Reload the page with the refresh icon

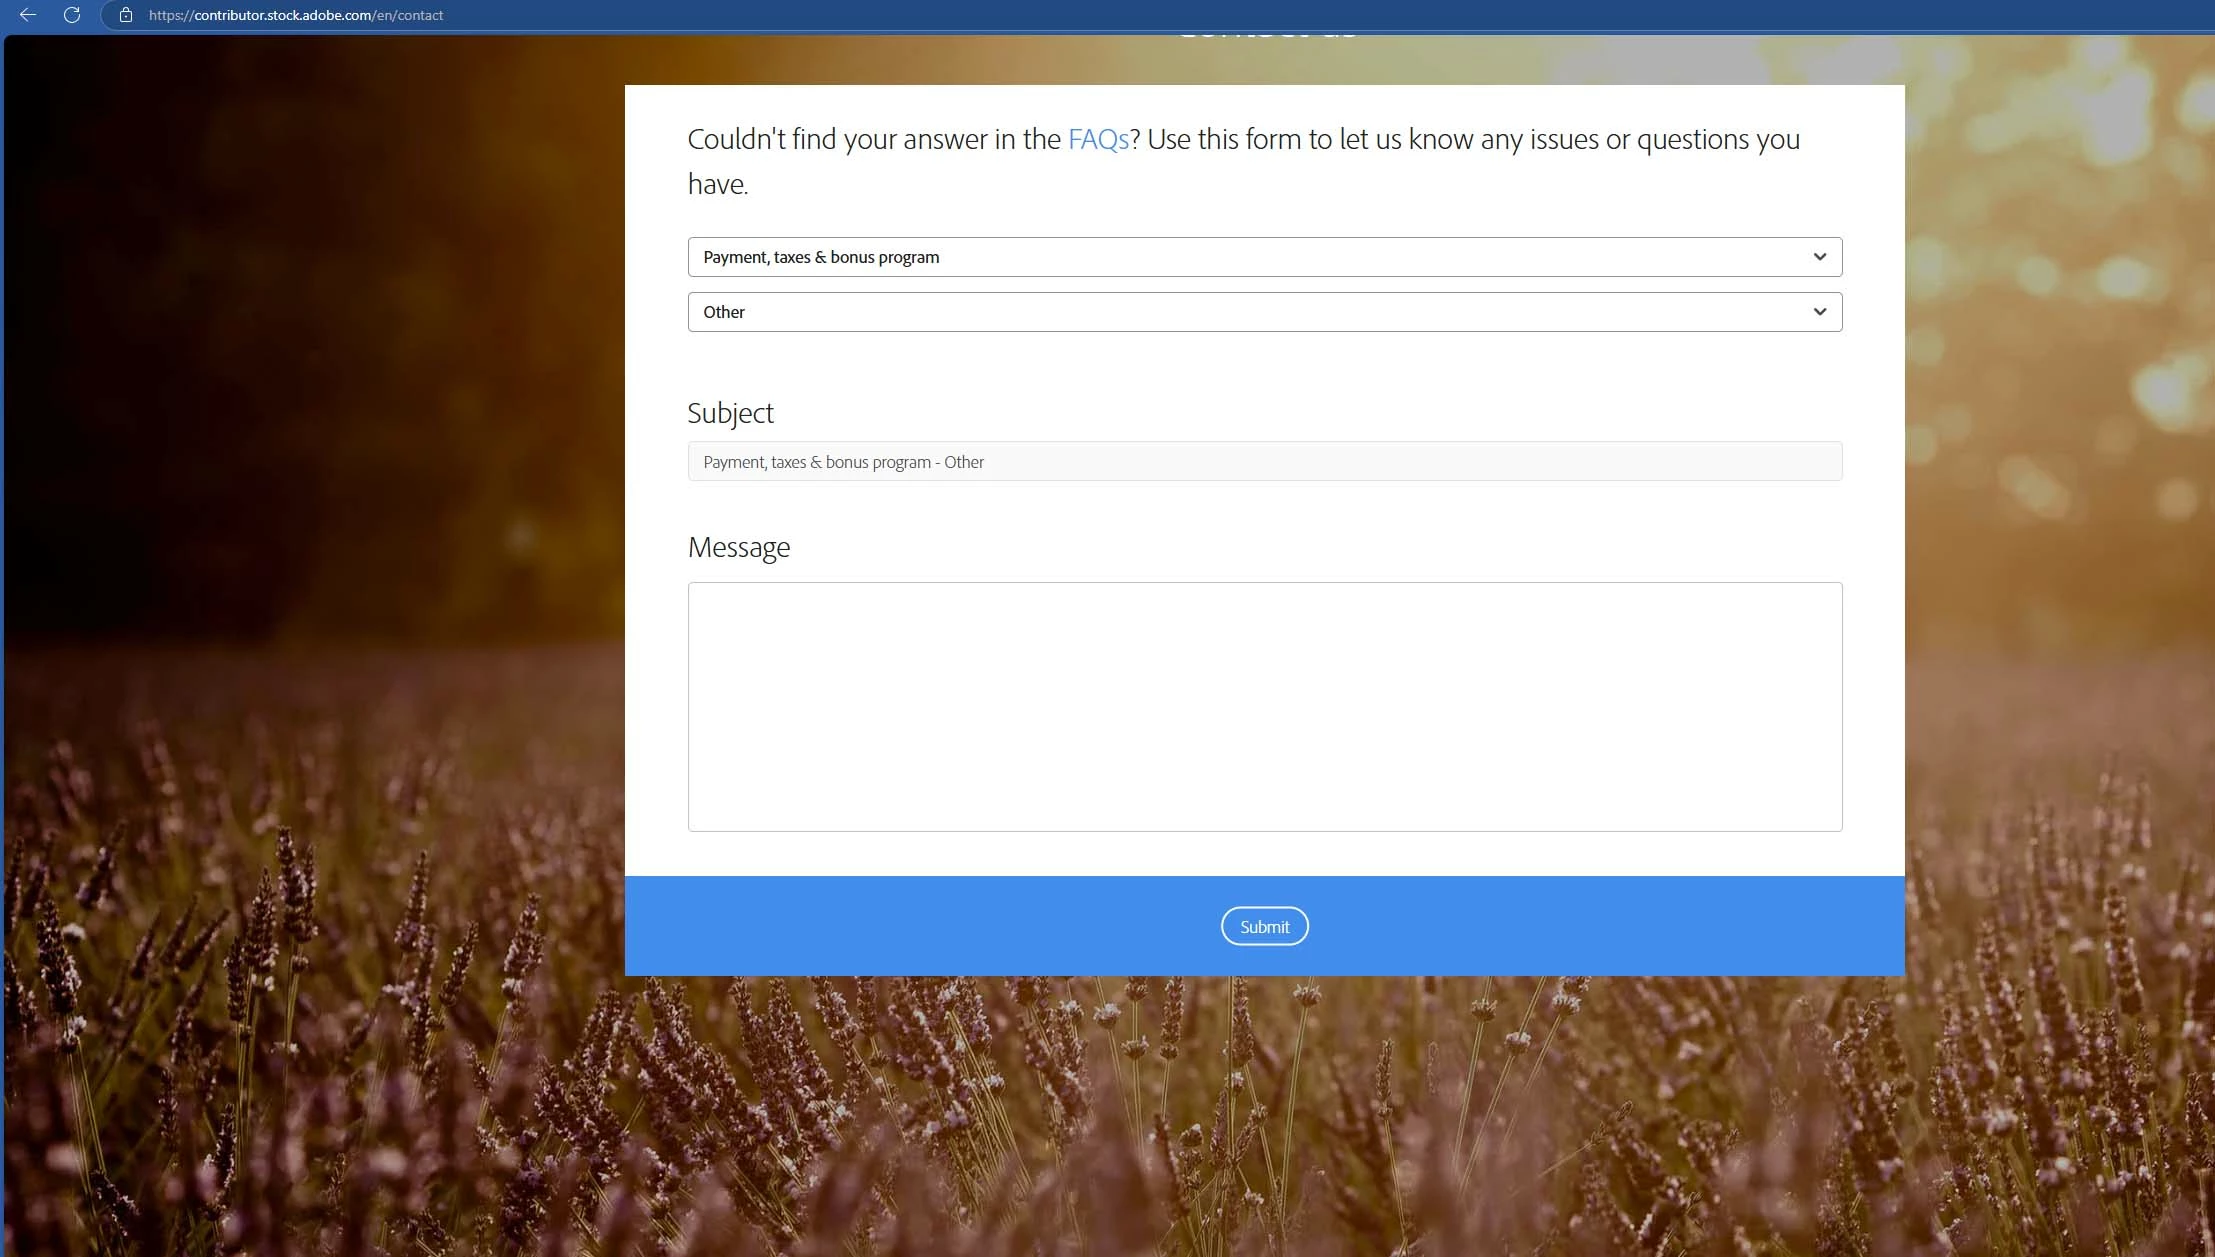pyautogui.click(x=72, y=15)
